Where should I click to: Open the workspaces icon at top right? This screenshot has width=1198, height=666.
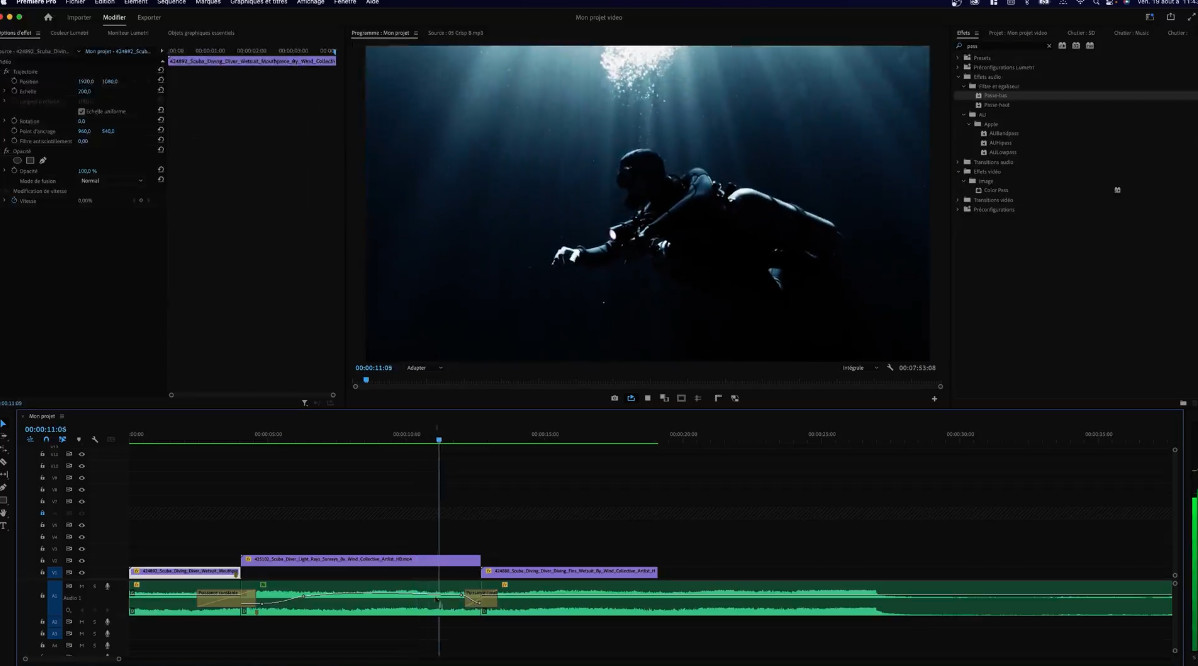1150,18
